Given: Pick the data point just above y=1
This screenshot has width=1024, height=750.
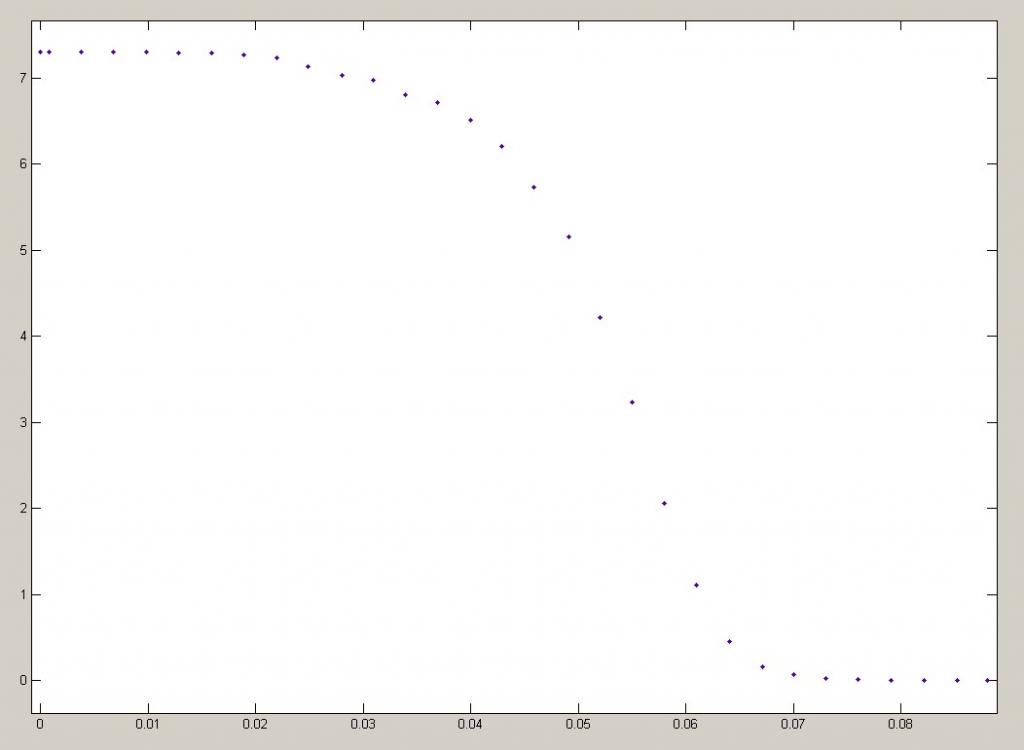Looking at the screenshot, I should 696,585.
